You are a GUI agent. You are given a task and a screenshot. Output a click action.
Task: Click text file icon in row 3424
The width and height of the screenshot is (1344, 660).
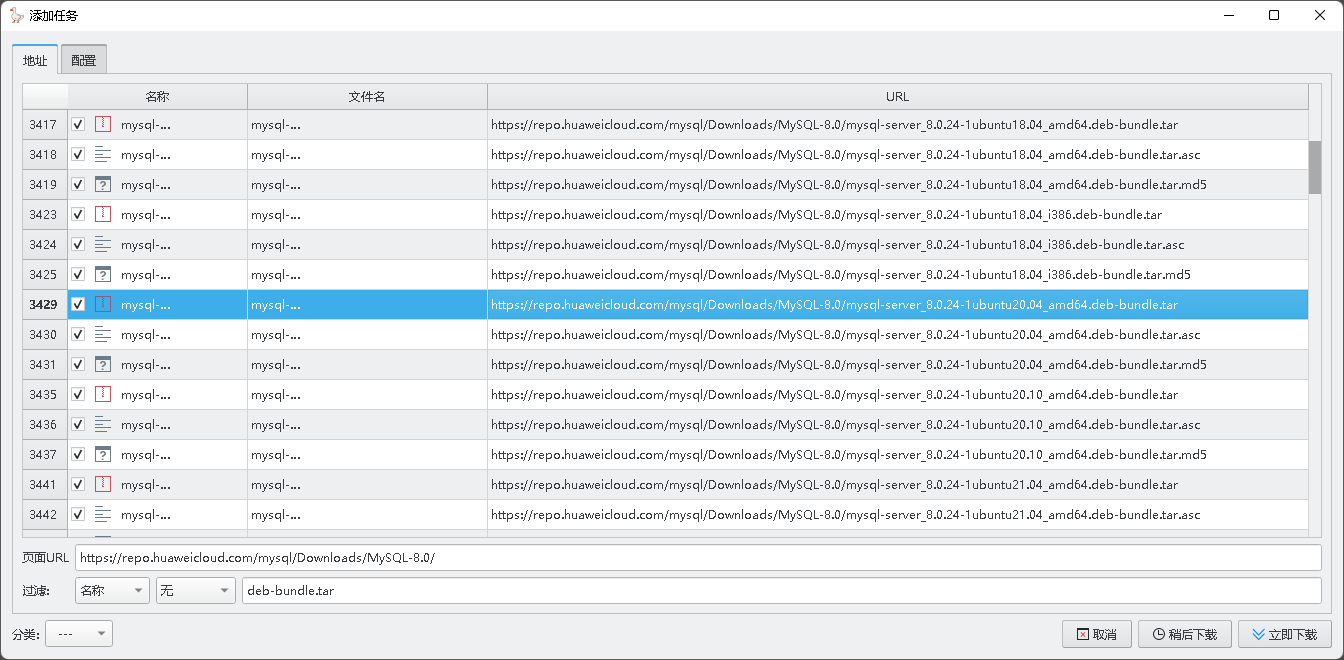click(103, 245)
